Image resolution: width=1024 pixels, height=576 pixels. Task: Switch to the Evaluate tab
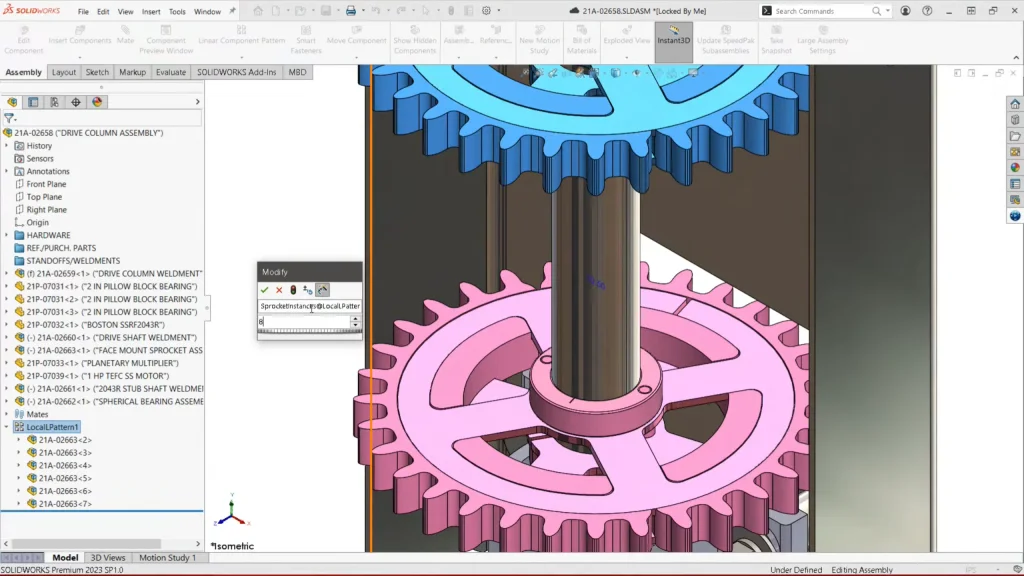point(170,72)
